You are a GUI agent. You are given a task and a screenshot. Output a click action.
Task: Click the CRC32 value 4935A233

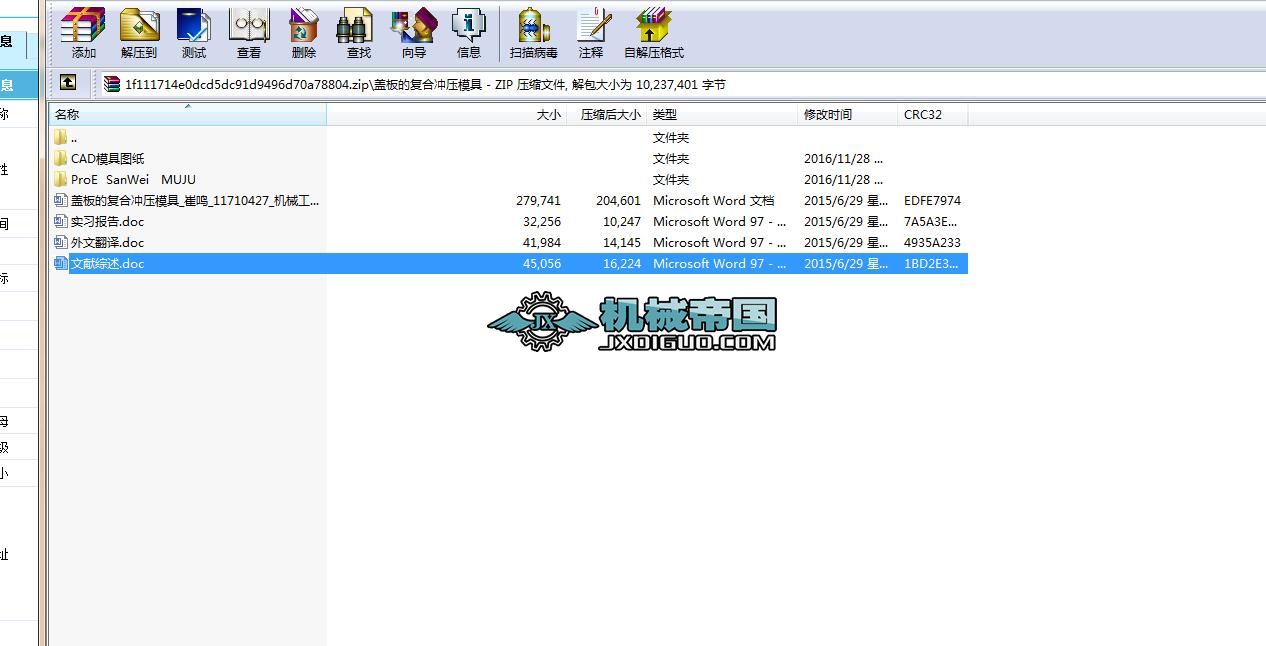932,242
